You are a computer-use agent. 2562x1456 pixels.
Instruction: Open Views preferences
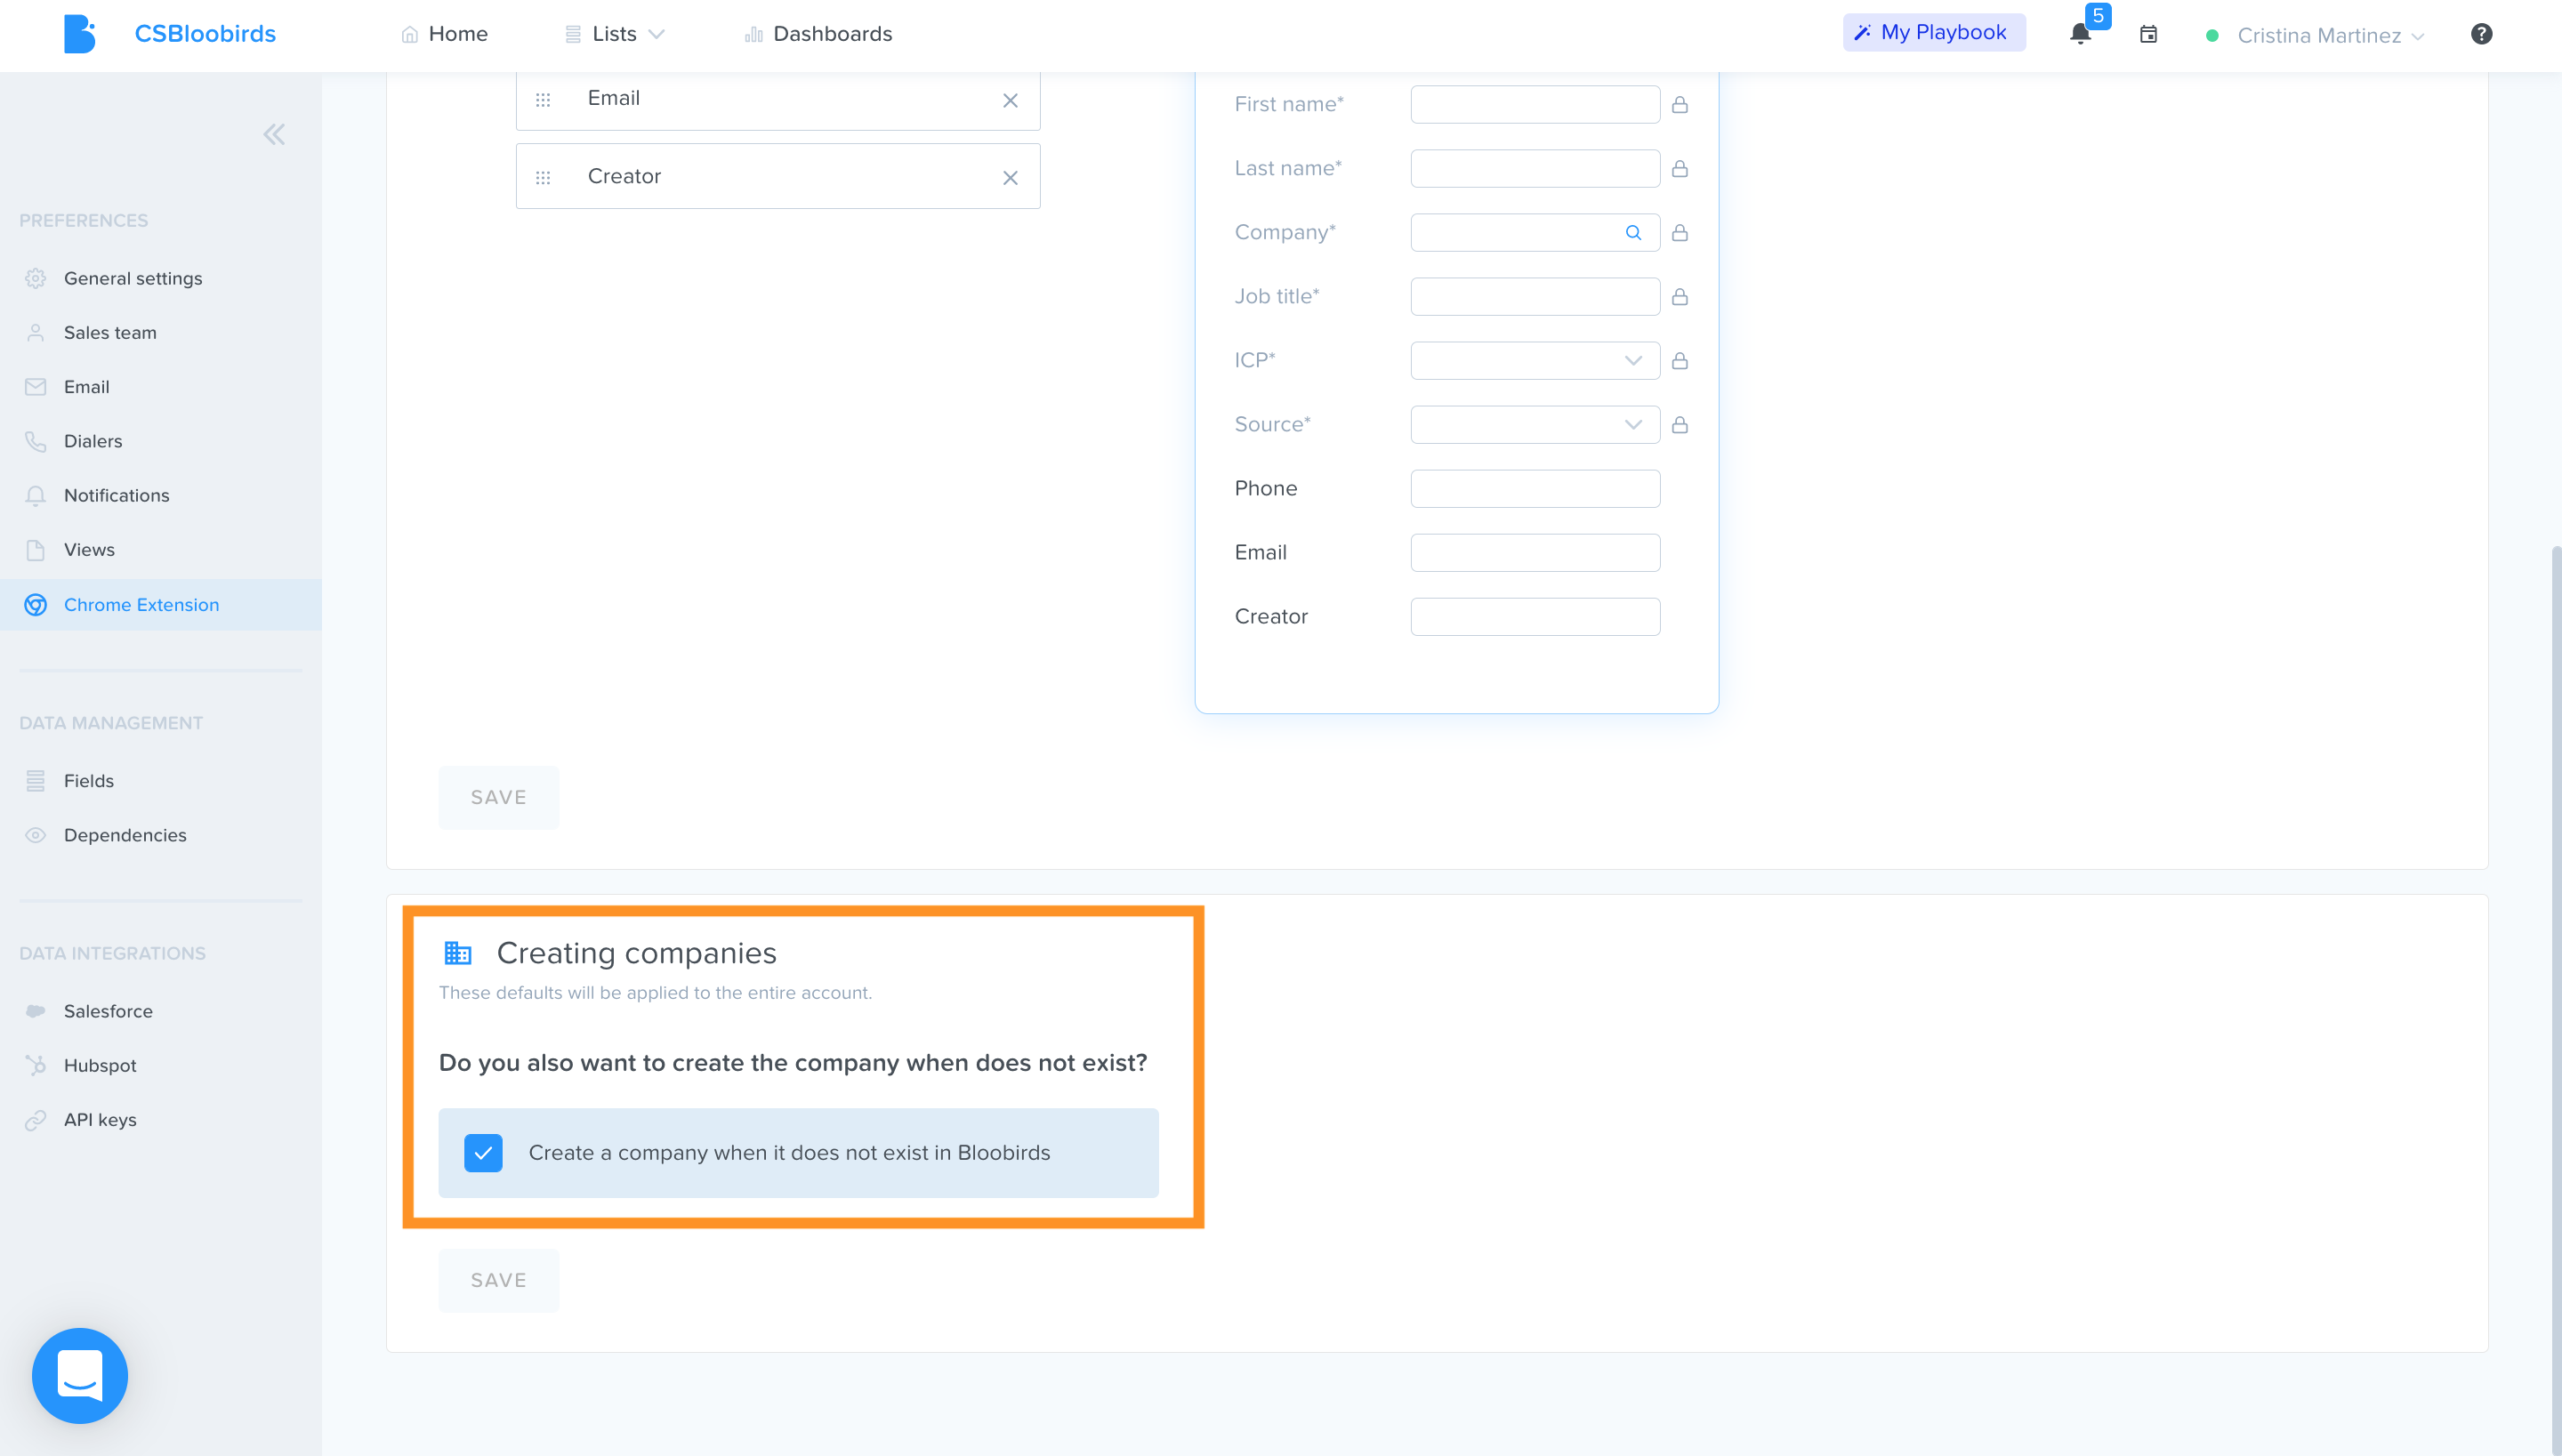click(x=89, y=550)
